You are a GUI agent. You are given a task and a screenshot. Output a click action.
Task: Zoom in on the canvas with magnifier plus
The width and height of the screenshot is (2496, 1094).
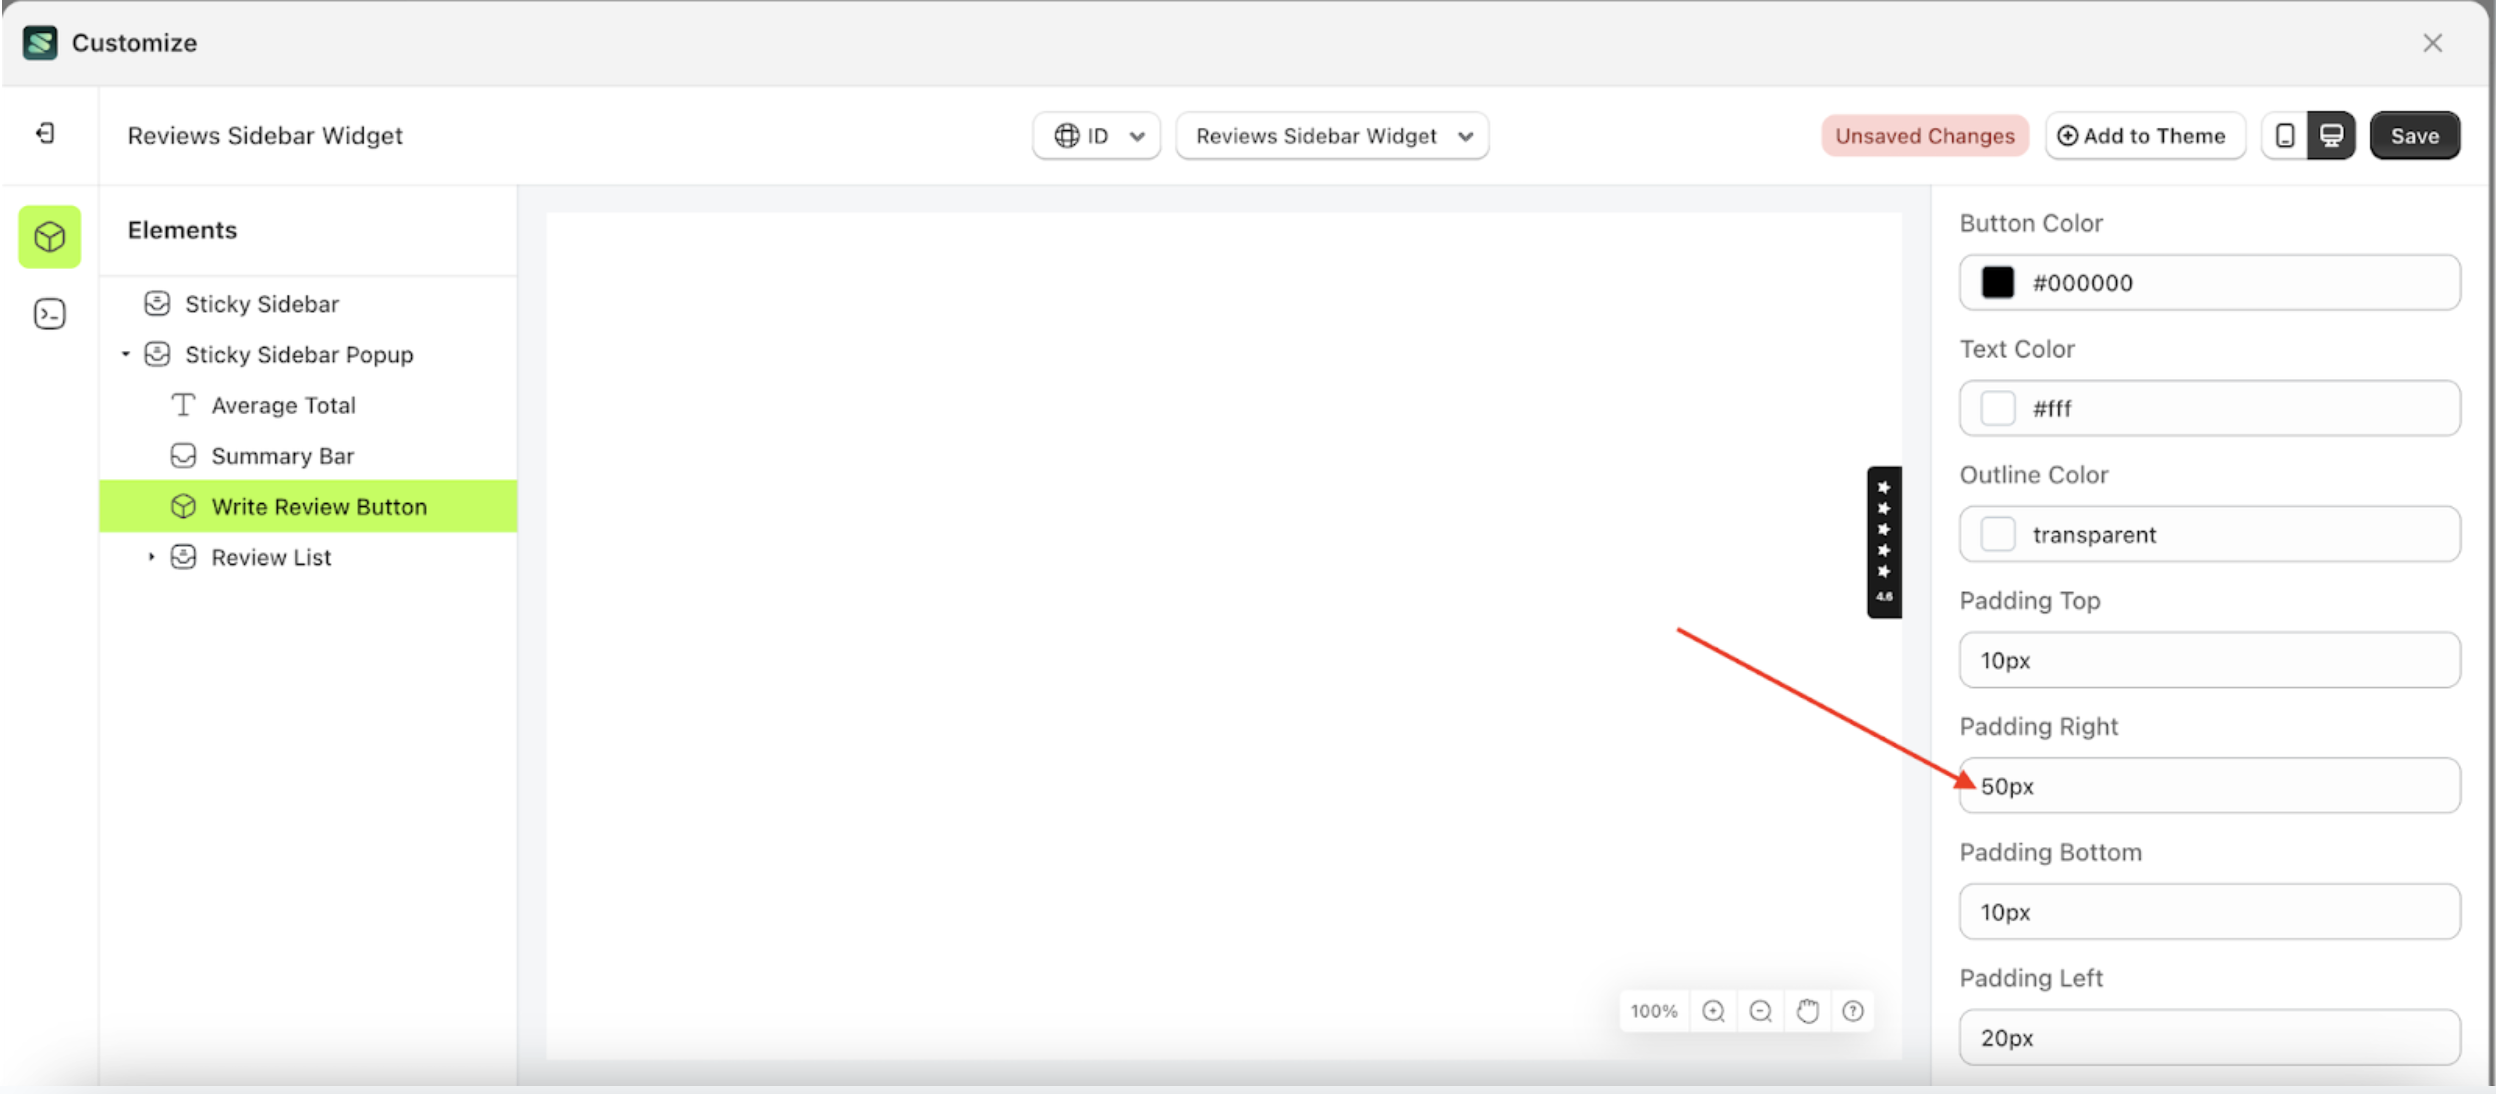click(1713, 1011)
